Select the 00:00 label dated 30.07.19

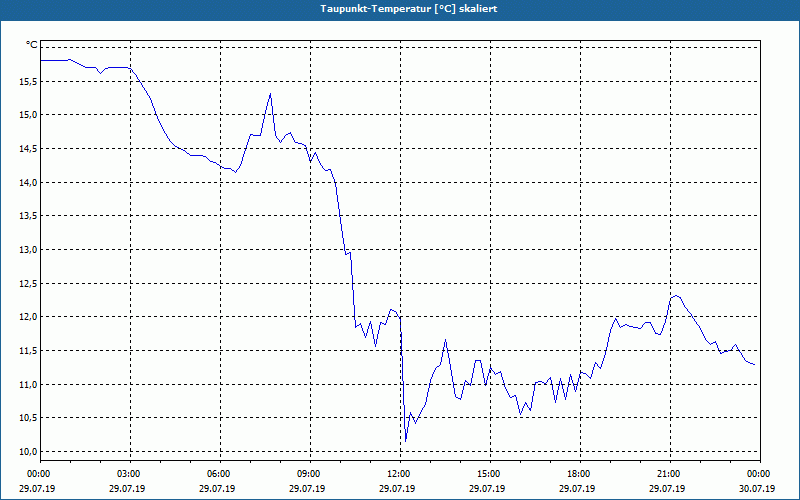[760, 474]
